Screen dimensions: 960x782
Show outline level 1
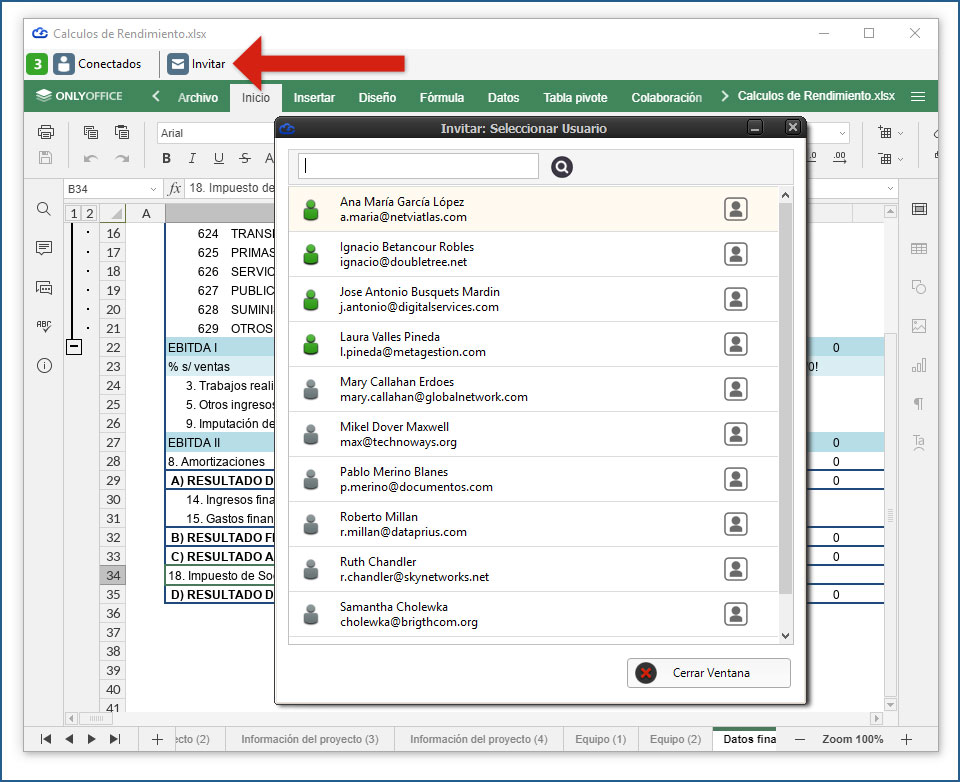73,213
